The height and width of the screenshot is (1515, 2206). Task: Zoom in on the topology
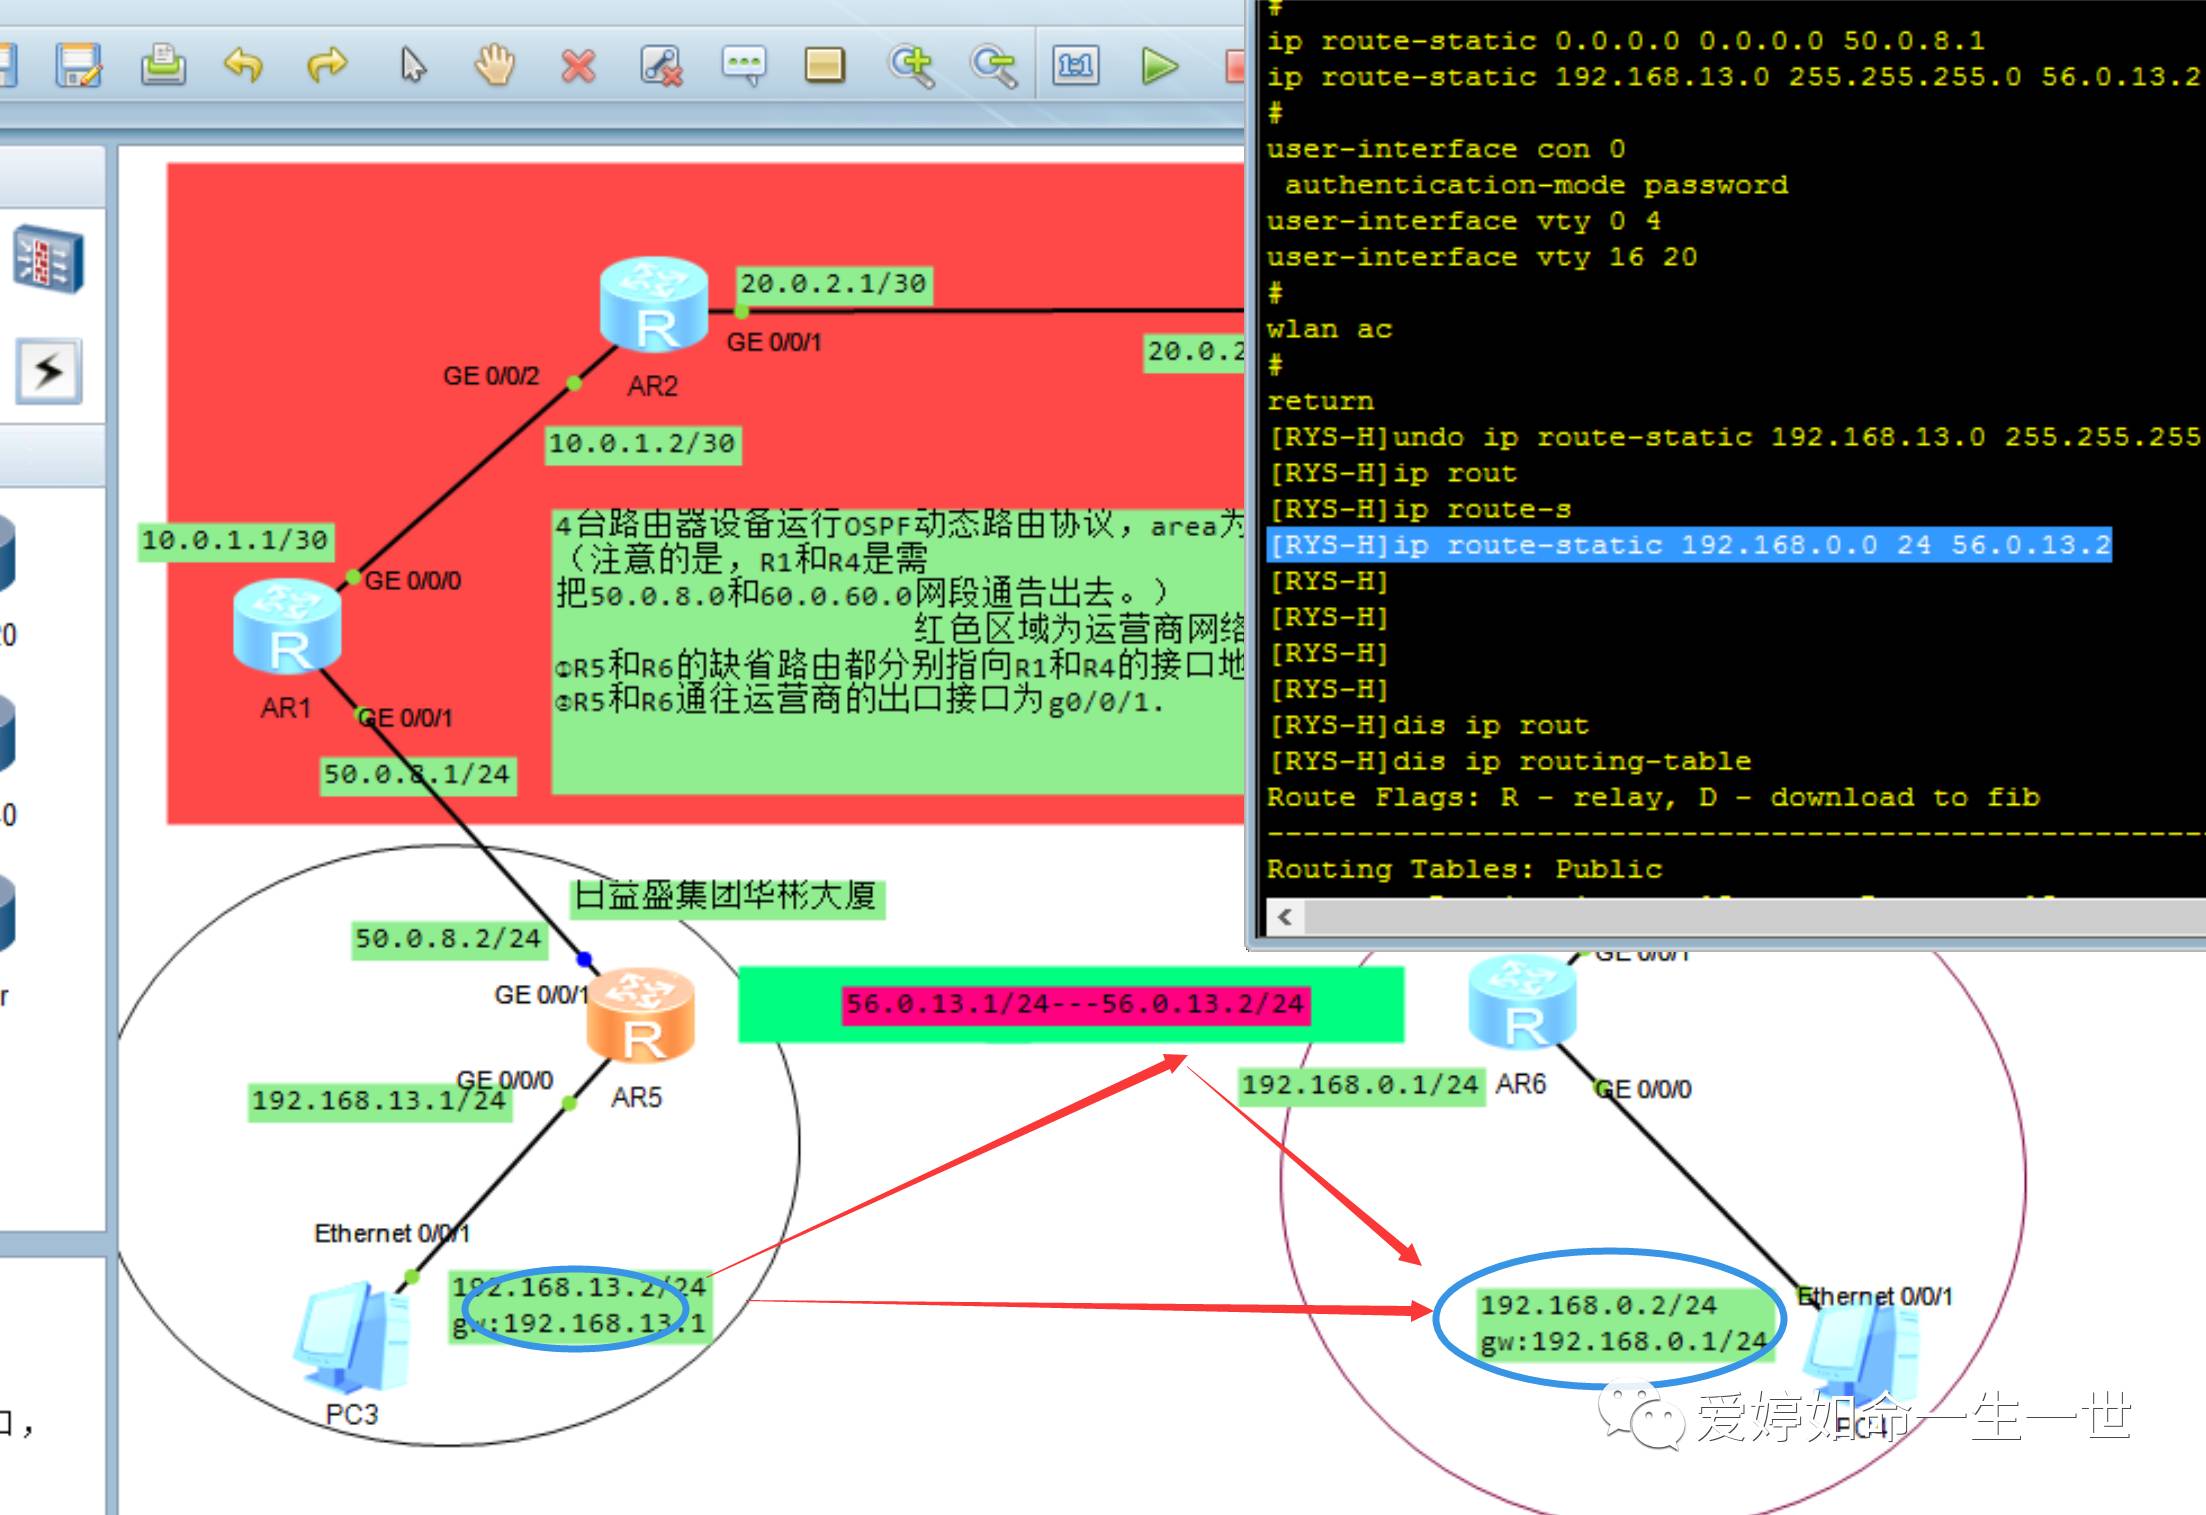911,66
